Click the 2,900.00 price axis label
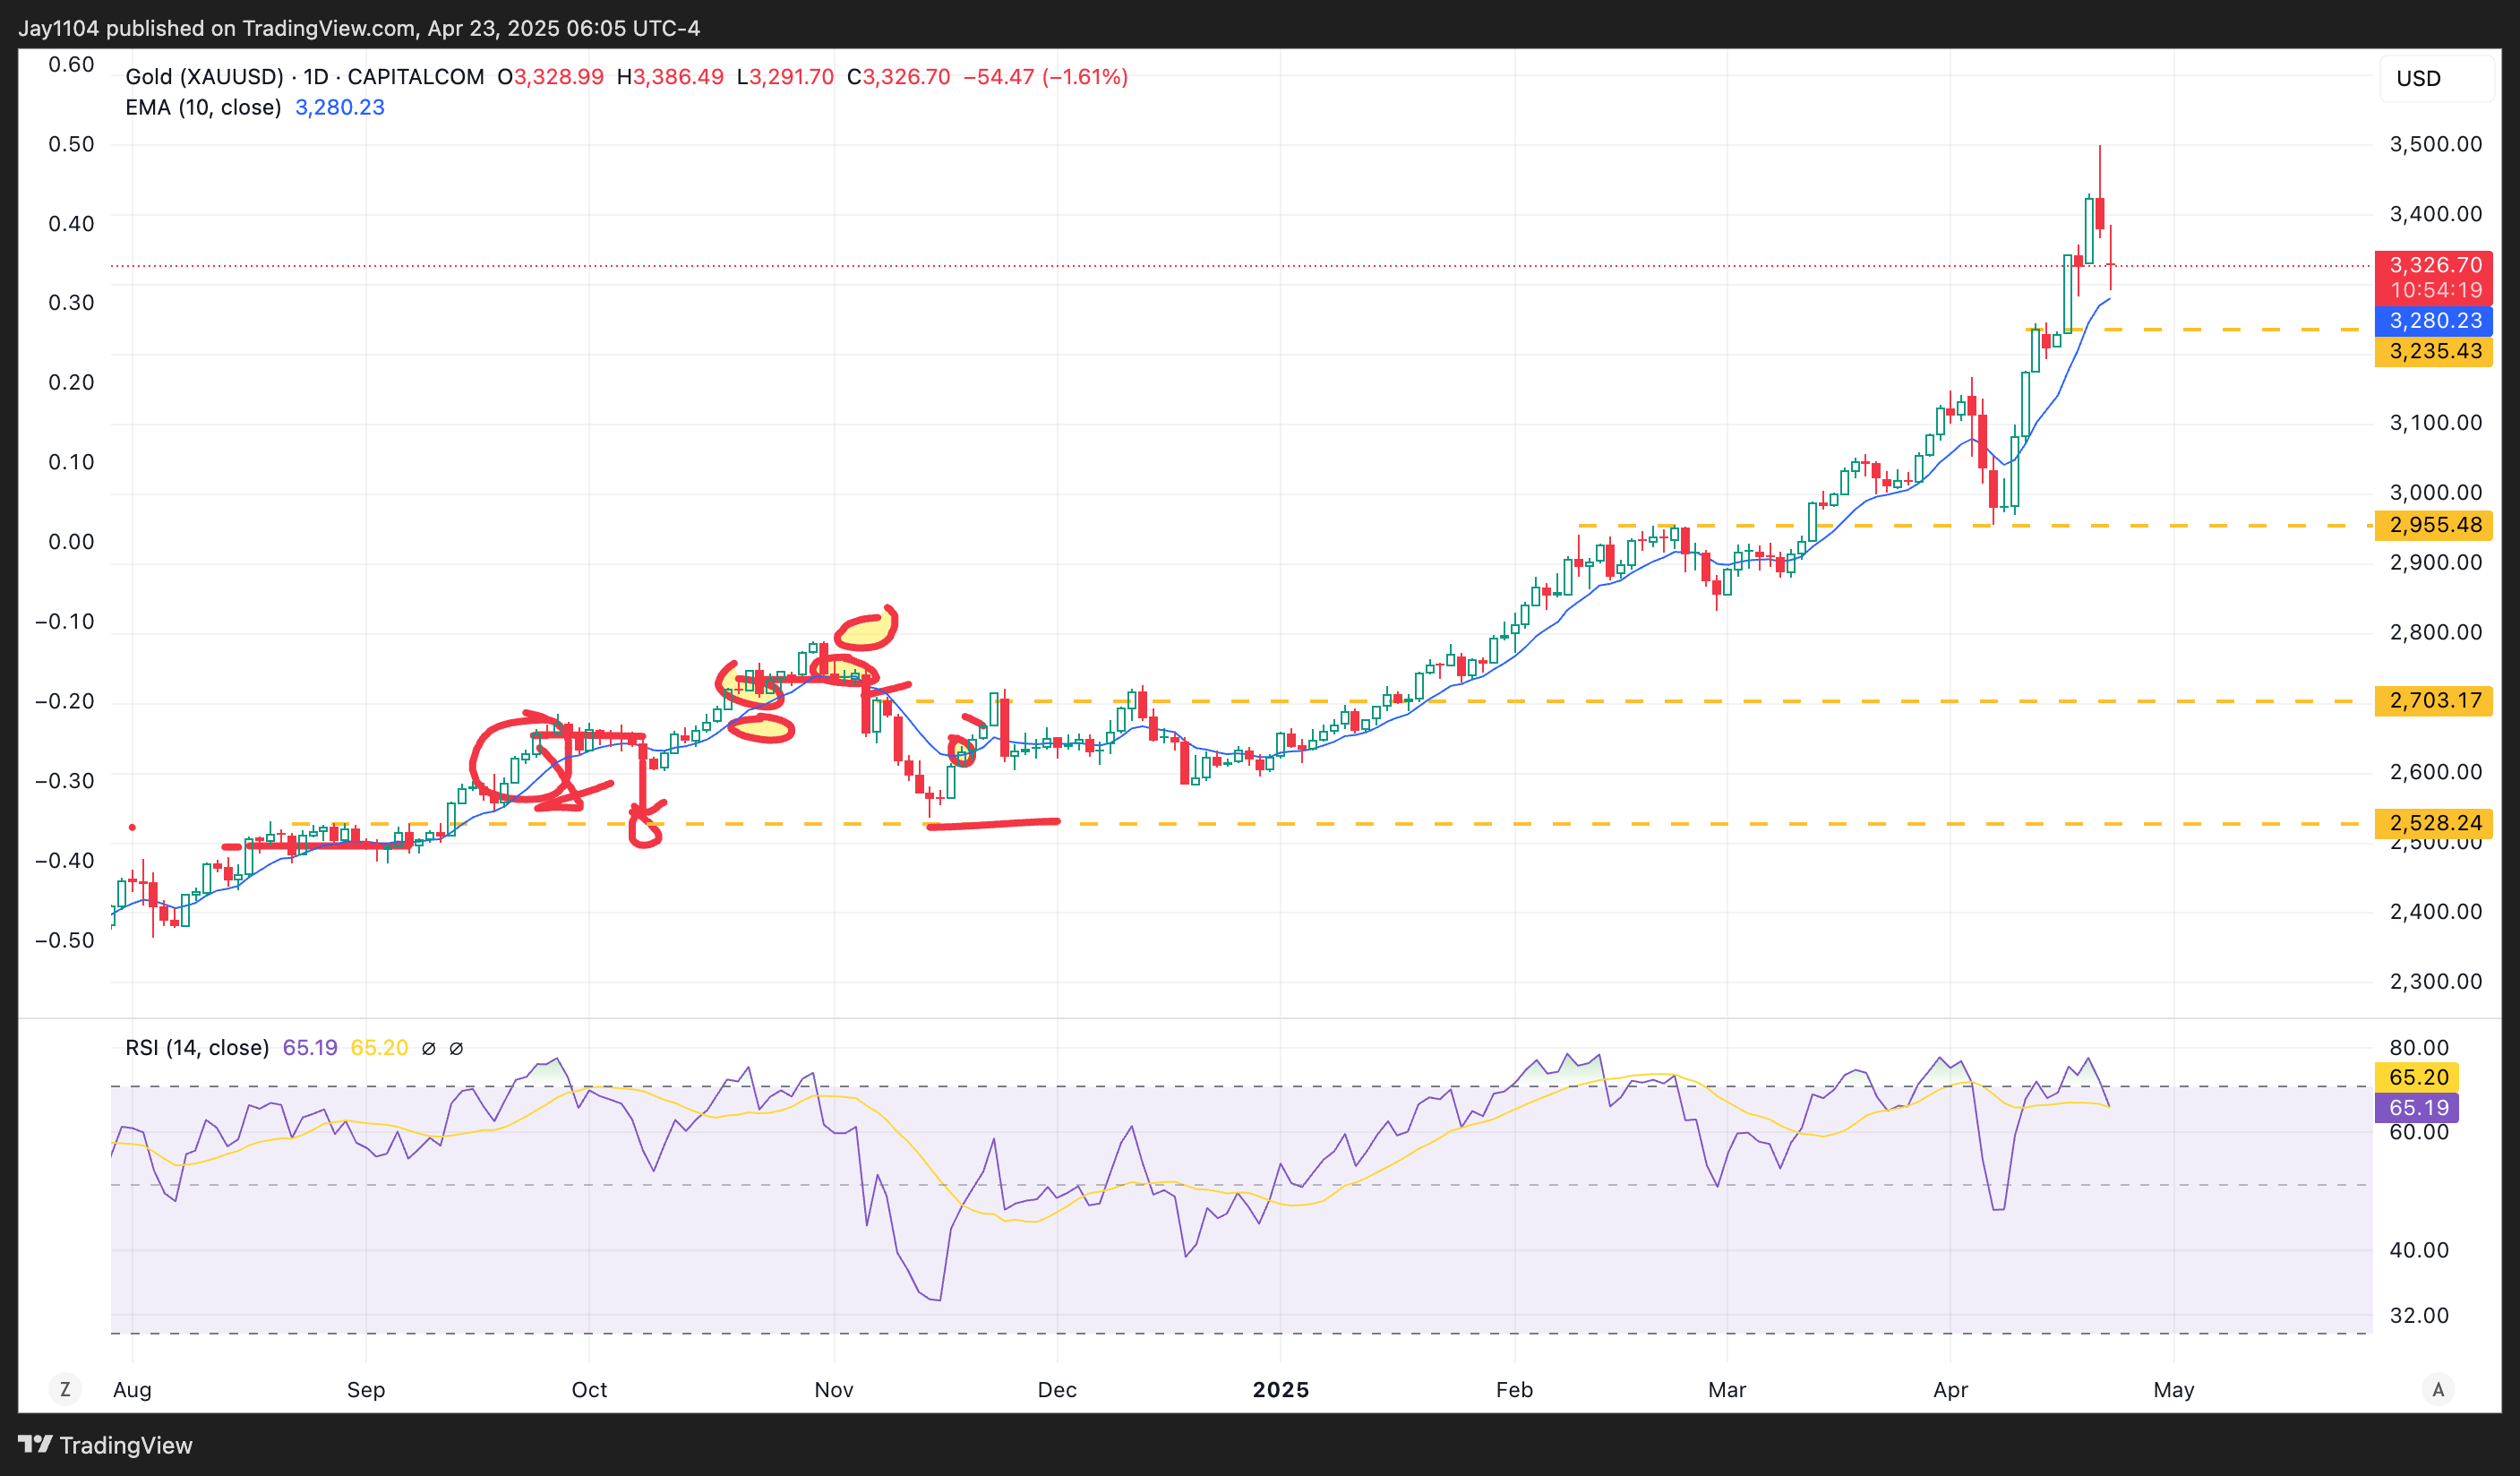Image resolution: width=2520 pixels, height=1476 pixels. [2436, 563]
